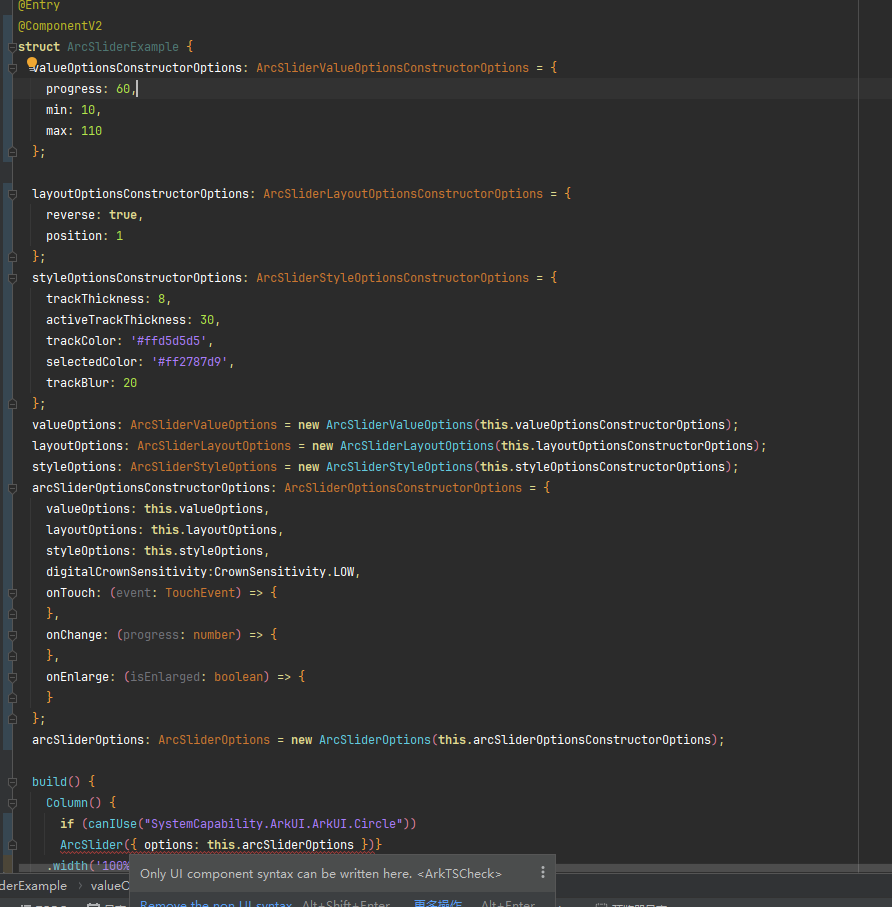Click the ArcSliderLayoutOptionsConstructorOptions type name

[403, 194]
